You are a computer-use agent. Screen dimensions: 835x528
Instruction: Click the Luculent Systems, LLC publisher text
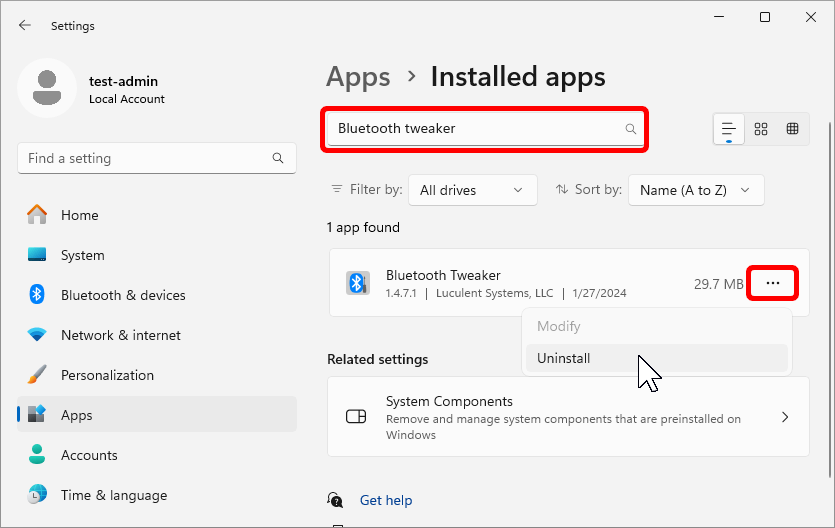(494, 293)
